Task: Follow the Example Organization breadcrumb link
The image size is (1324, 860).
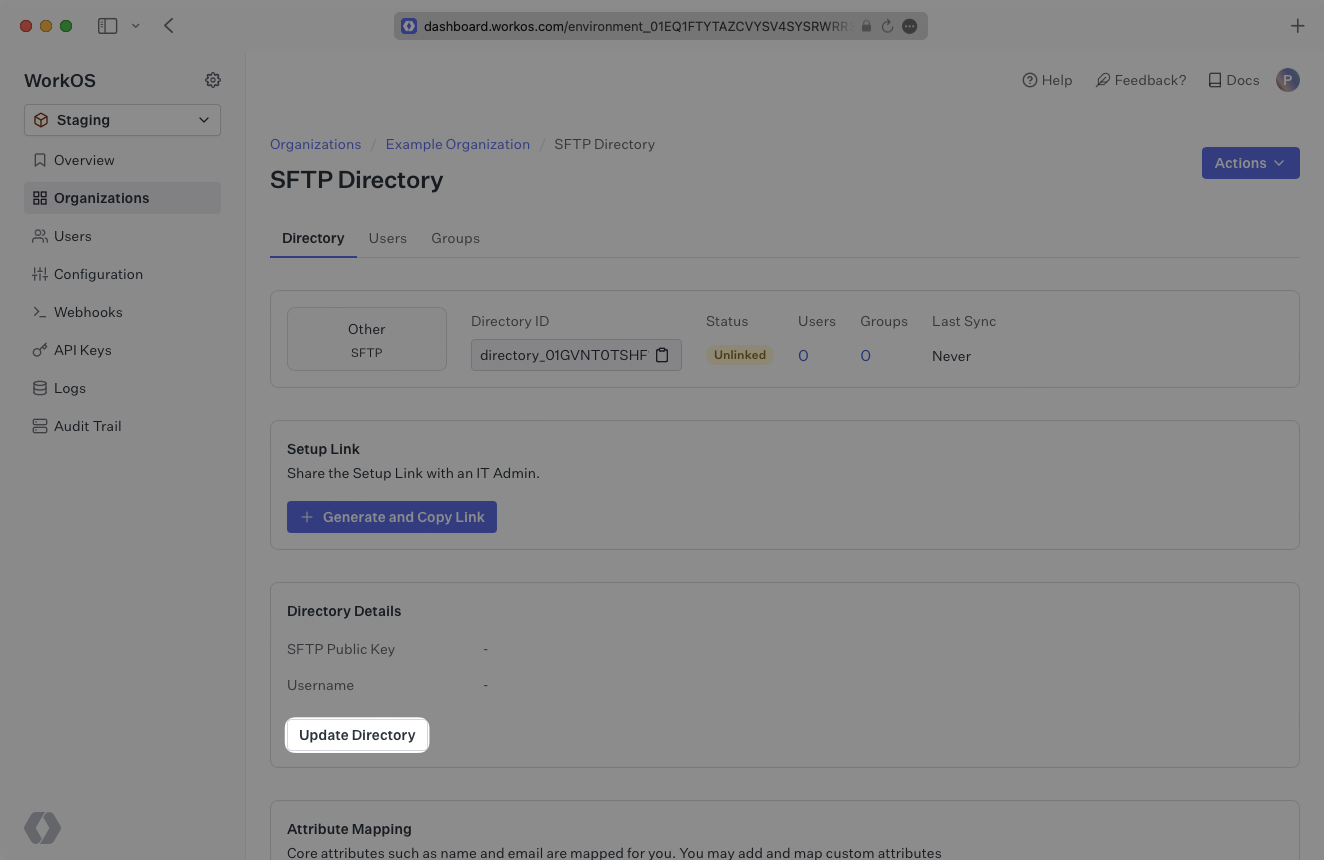Action: [x=458, y=144]
